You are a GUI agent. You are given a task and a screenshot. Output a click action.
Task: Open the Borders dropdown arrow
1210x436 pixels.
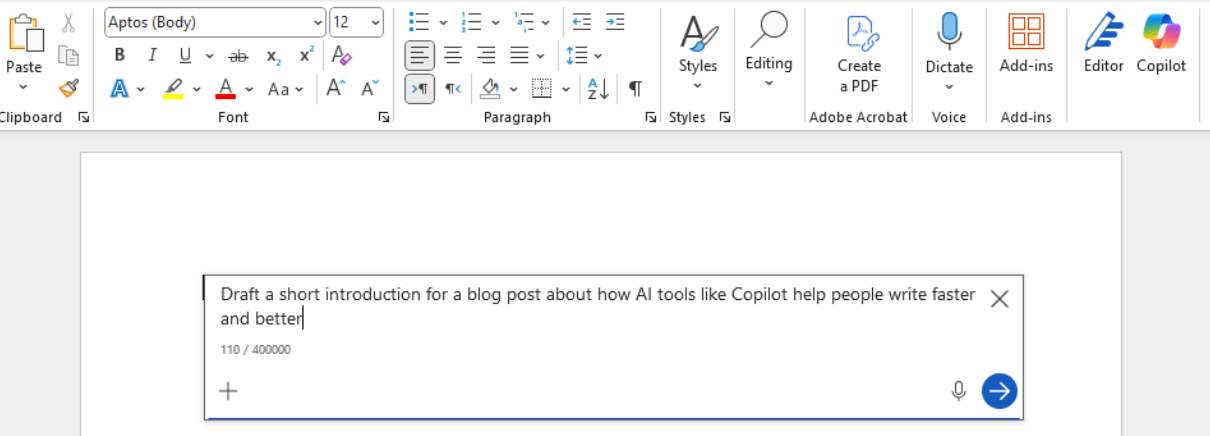coord(566,89)
